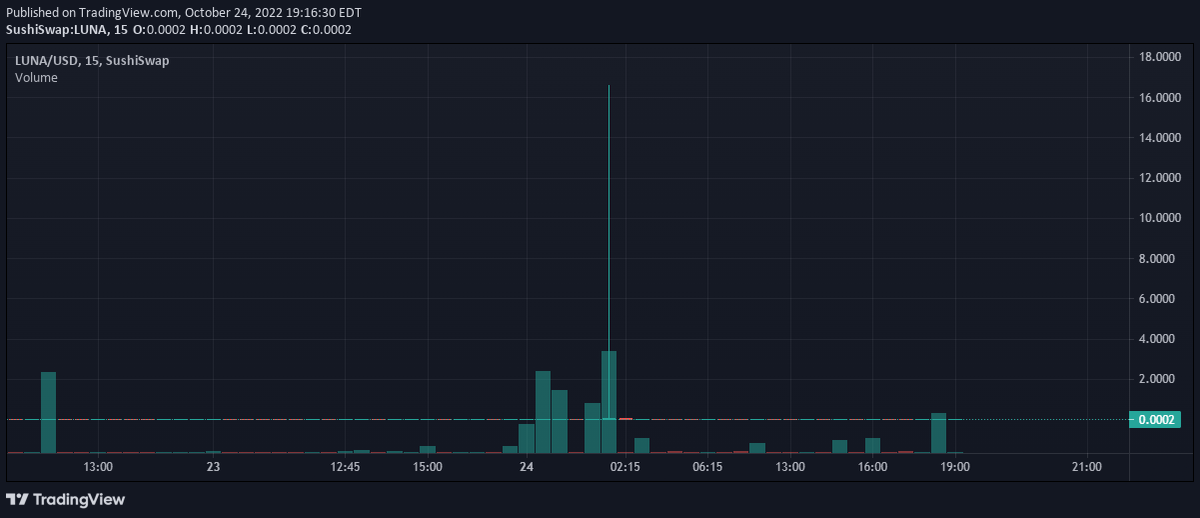Click the 19:00 time axis label
1200x518 pixels.
click(x=954, y=467)
